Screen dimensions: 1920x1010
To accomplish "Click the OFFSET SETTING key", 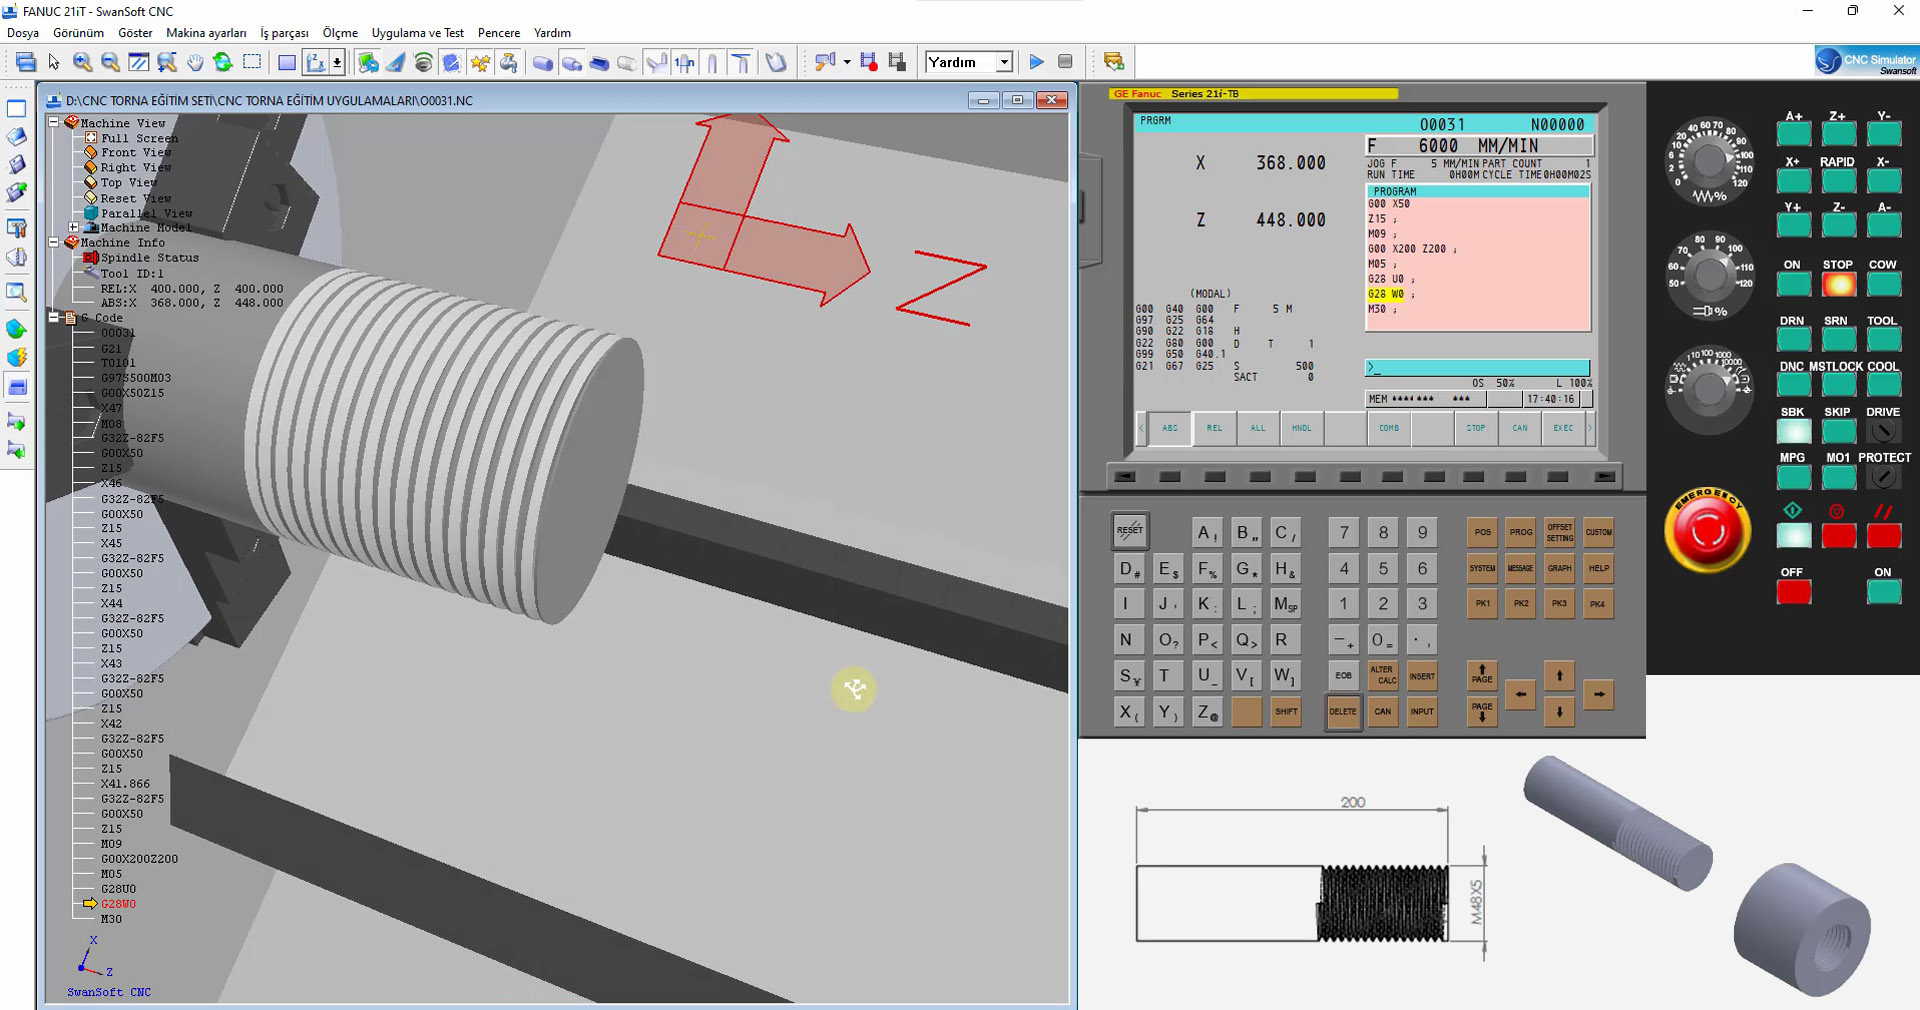I will [1560, 532].
